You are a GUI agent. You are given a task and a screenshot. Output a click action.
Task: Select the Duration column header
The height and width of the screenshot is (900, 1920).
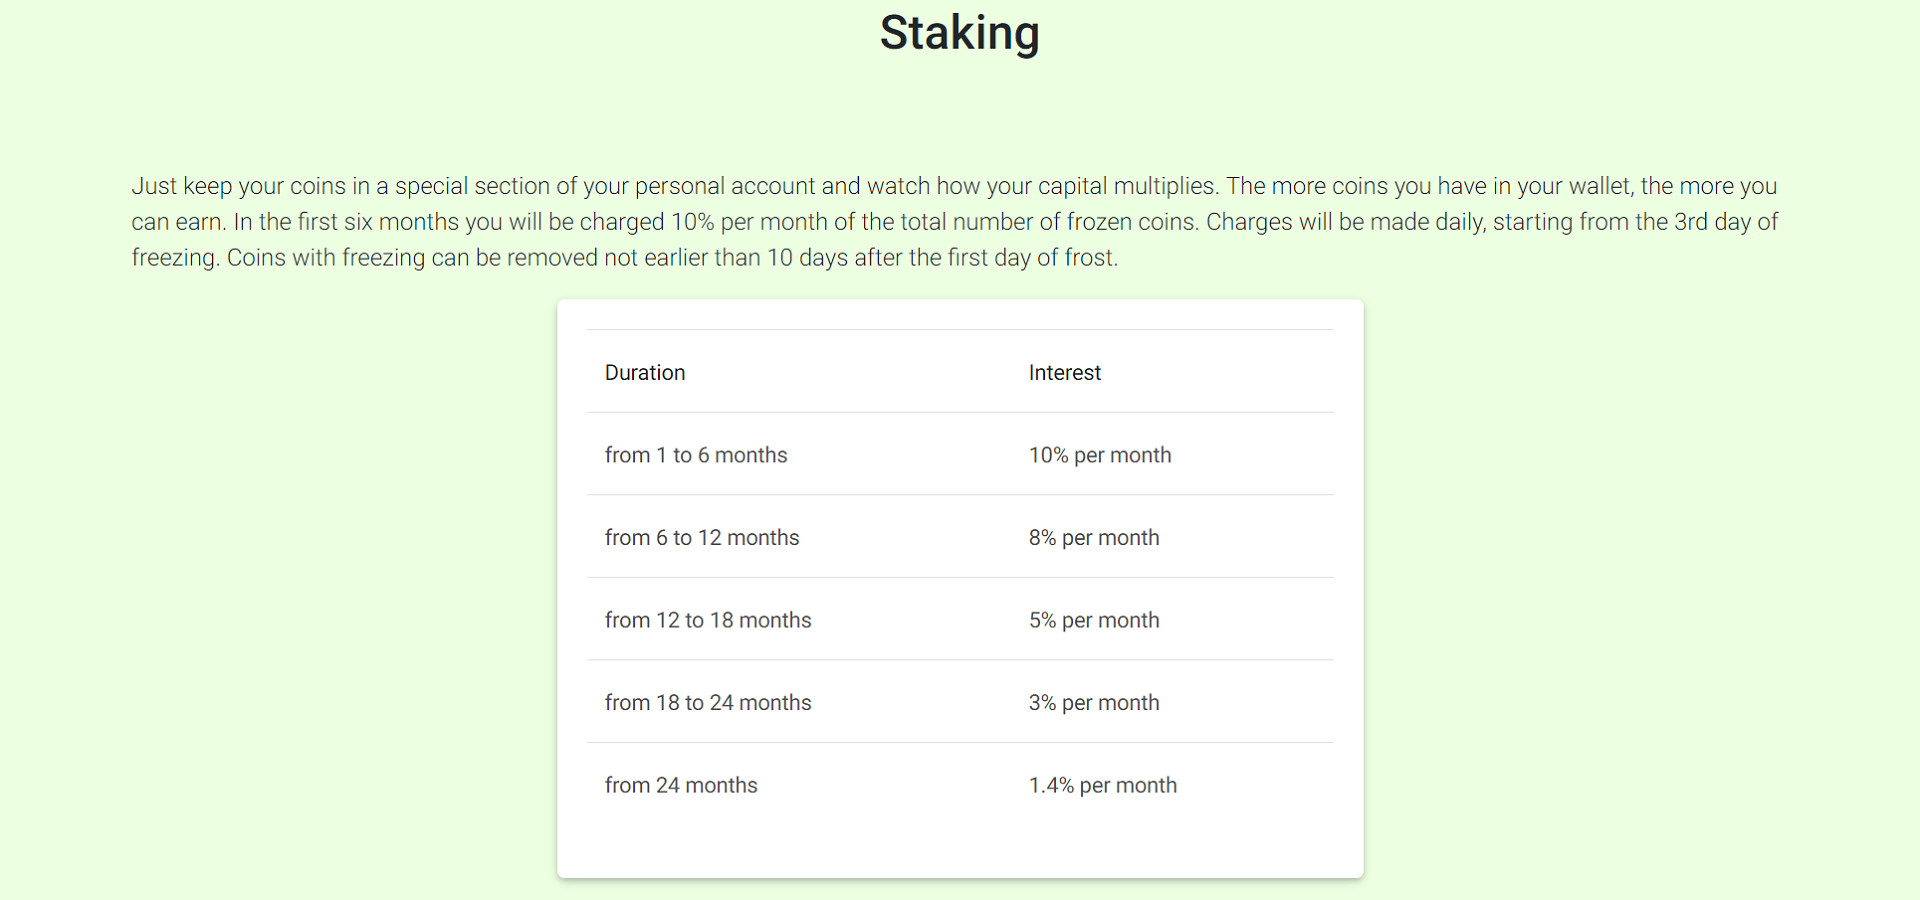645,373
